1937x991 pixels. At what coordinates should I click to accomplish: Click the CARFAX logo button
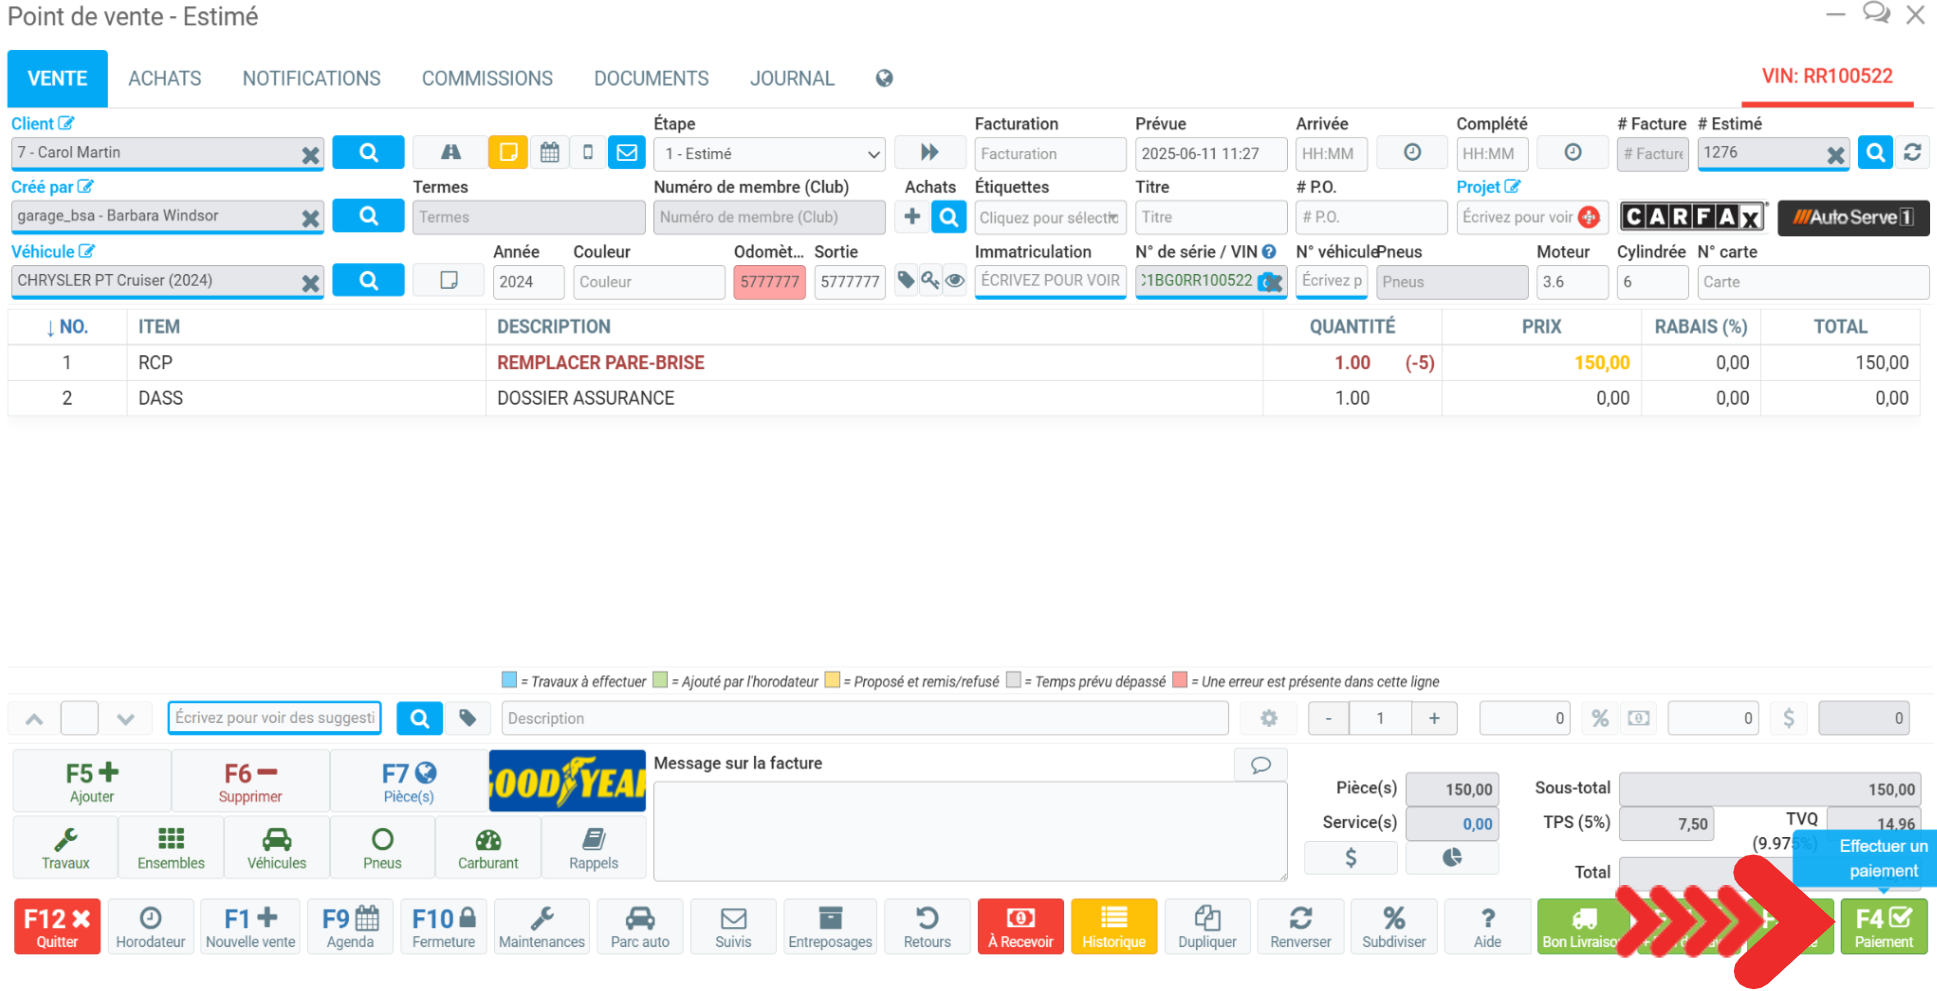pos(1692,217)
